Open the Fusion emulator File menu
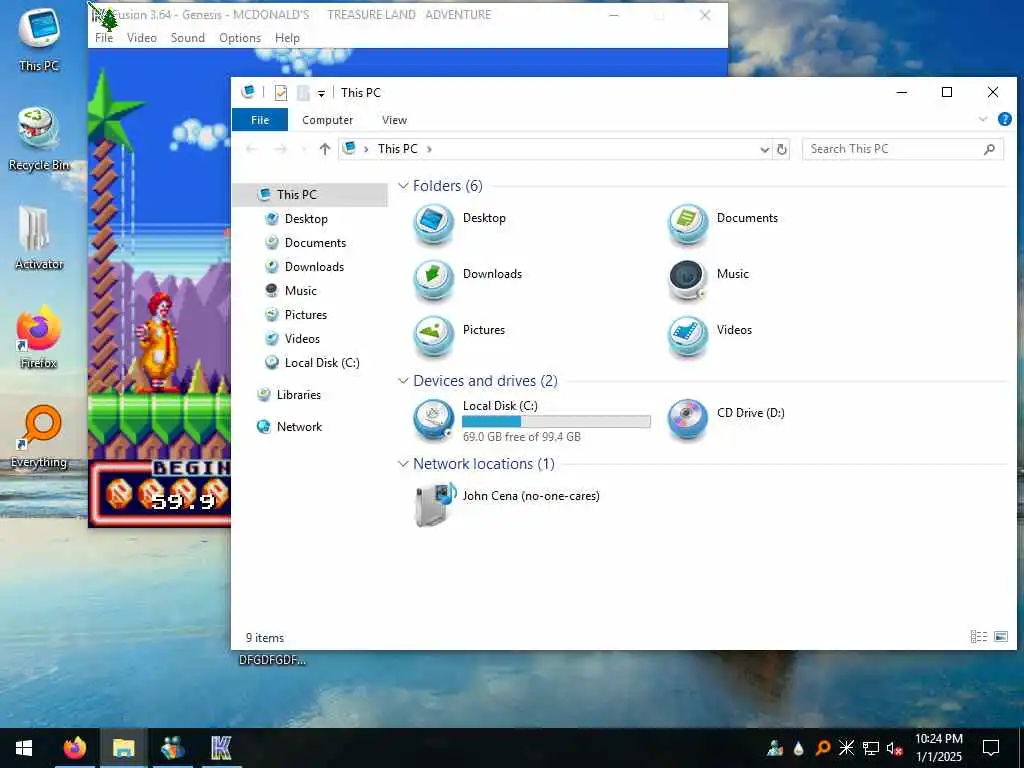Viewport: 1024px width, 768px height. (104, 38)
